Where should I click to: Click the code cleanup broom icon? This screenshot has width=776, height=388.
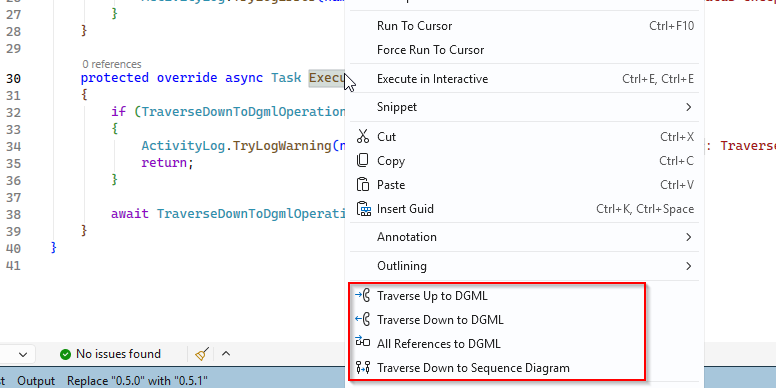coord(202,354)
